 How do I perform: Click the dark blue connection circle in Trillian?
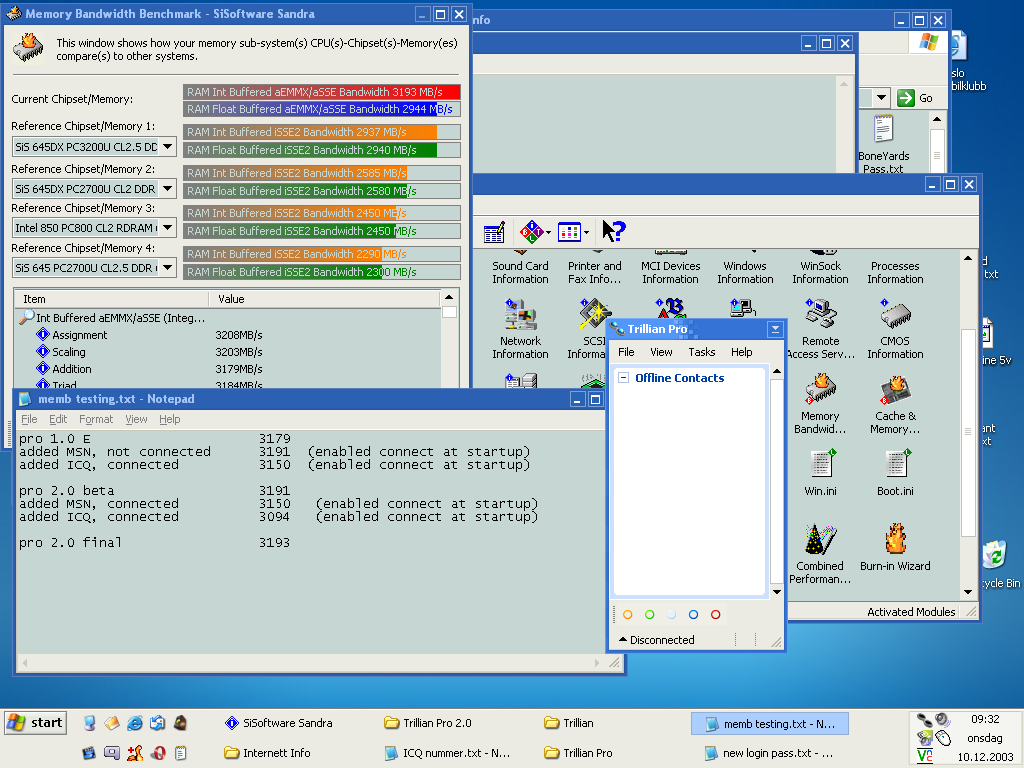click(694, 615)
